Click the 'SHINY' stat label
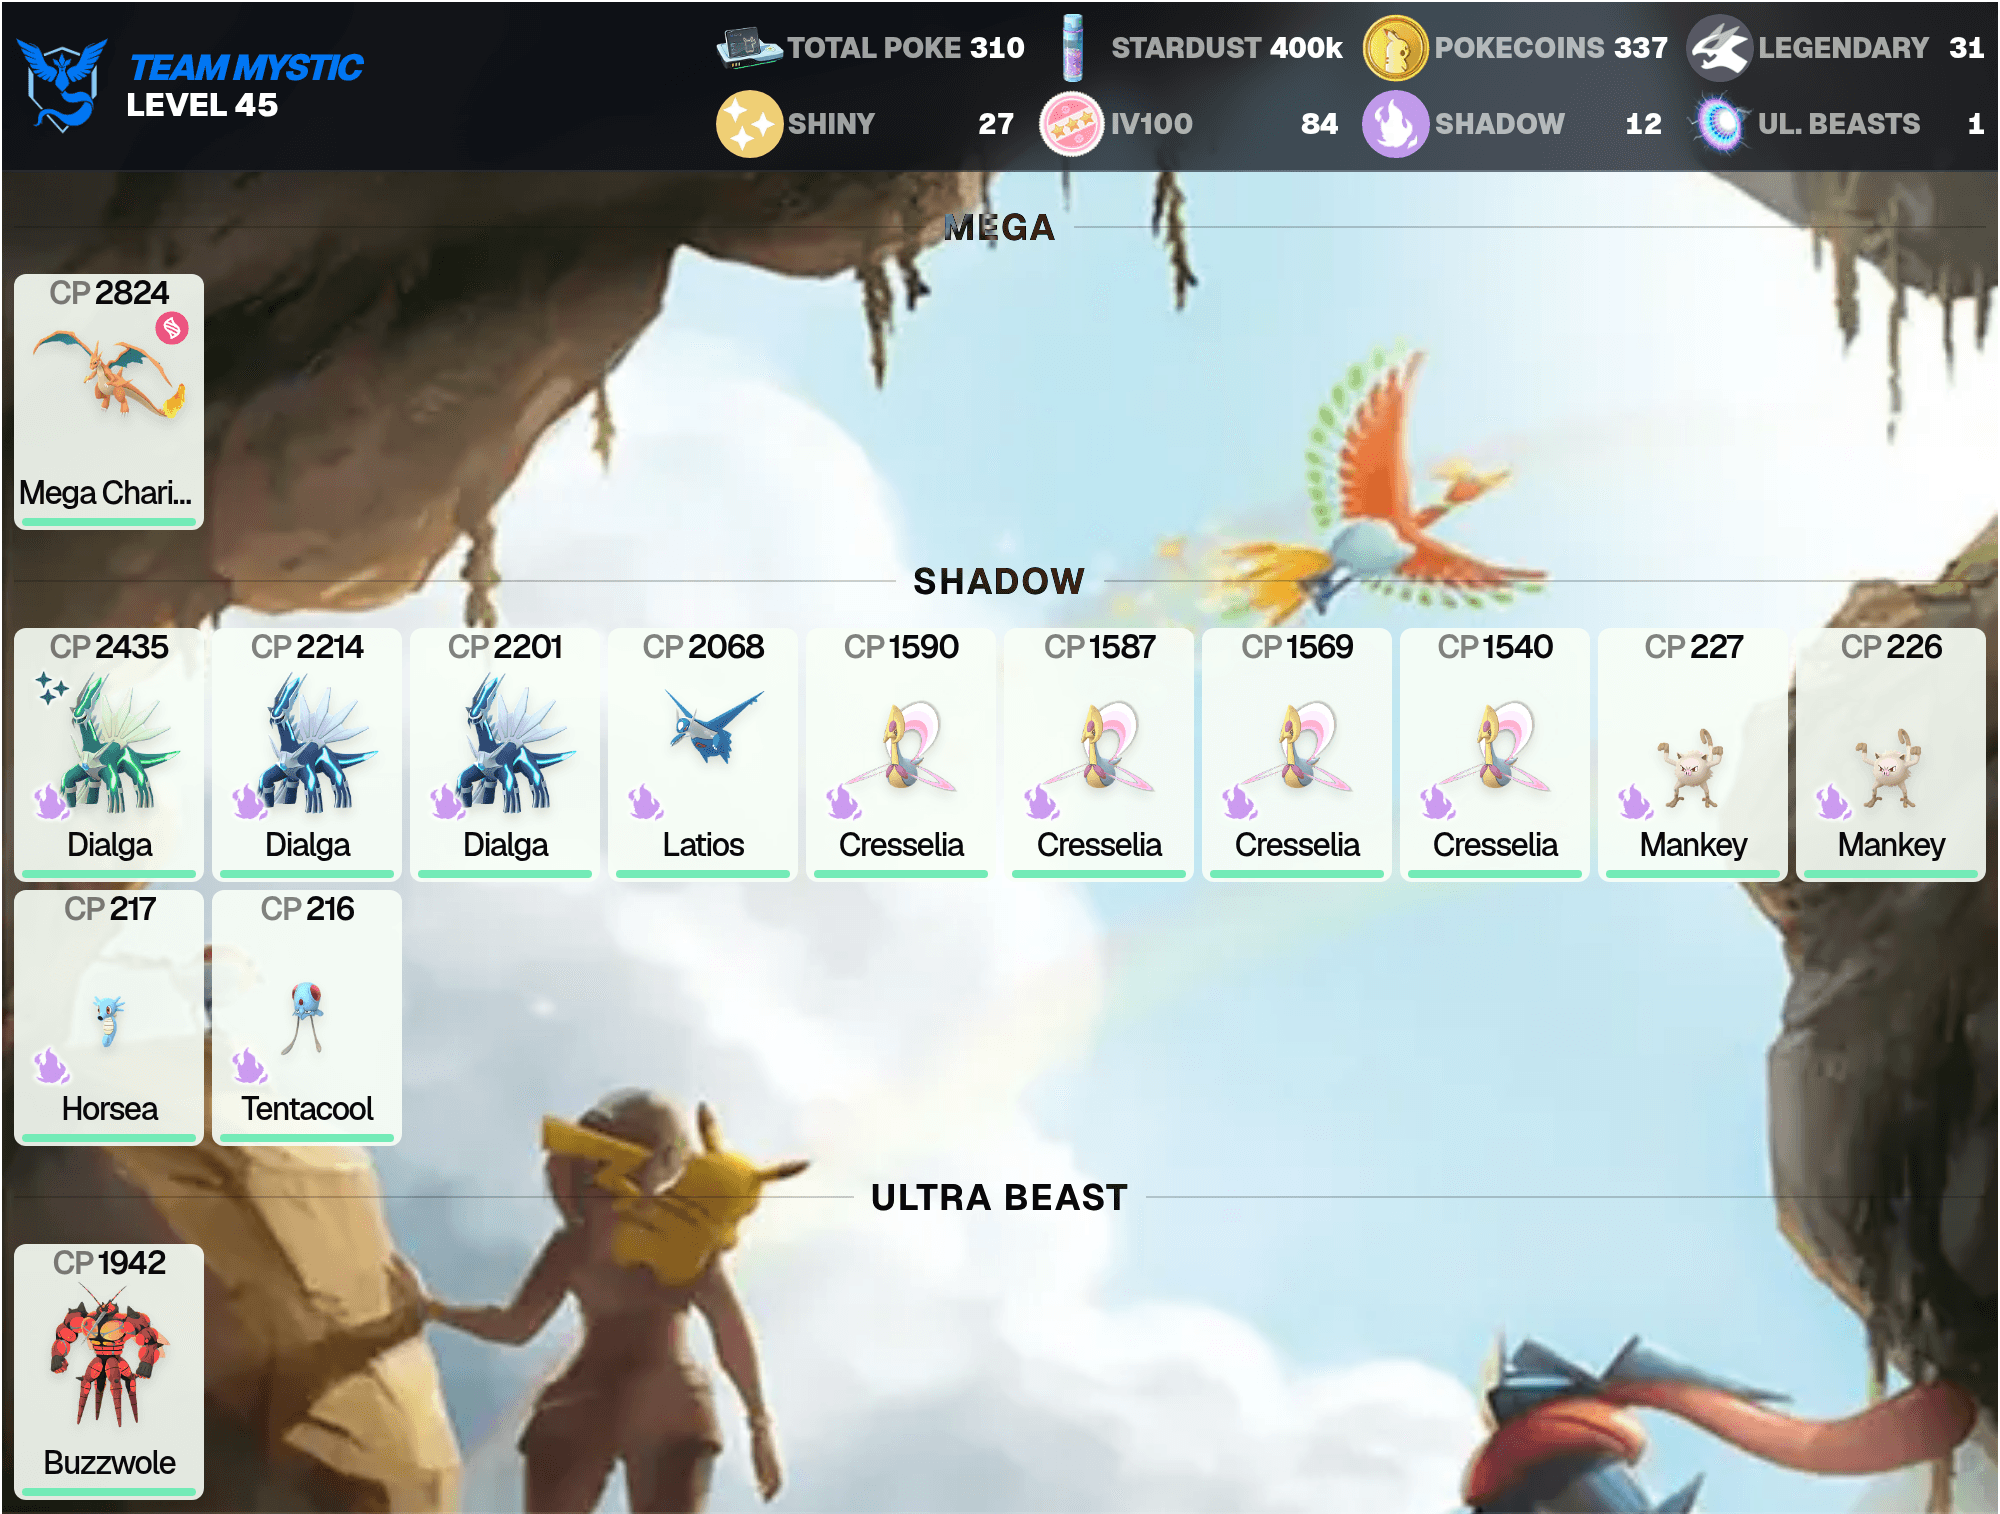Image resolution: width=2000 pixels, height=1514 pixels. click(x=831, y=124)
